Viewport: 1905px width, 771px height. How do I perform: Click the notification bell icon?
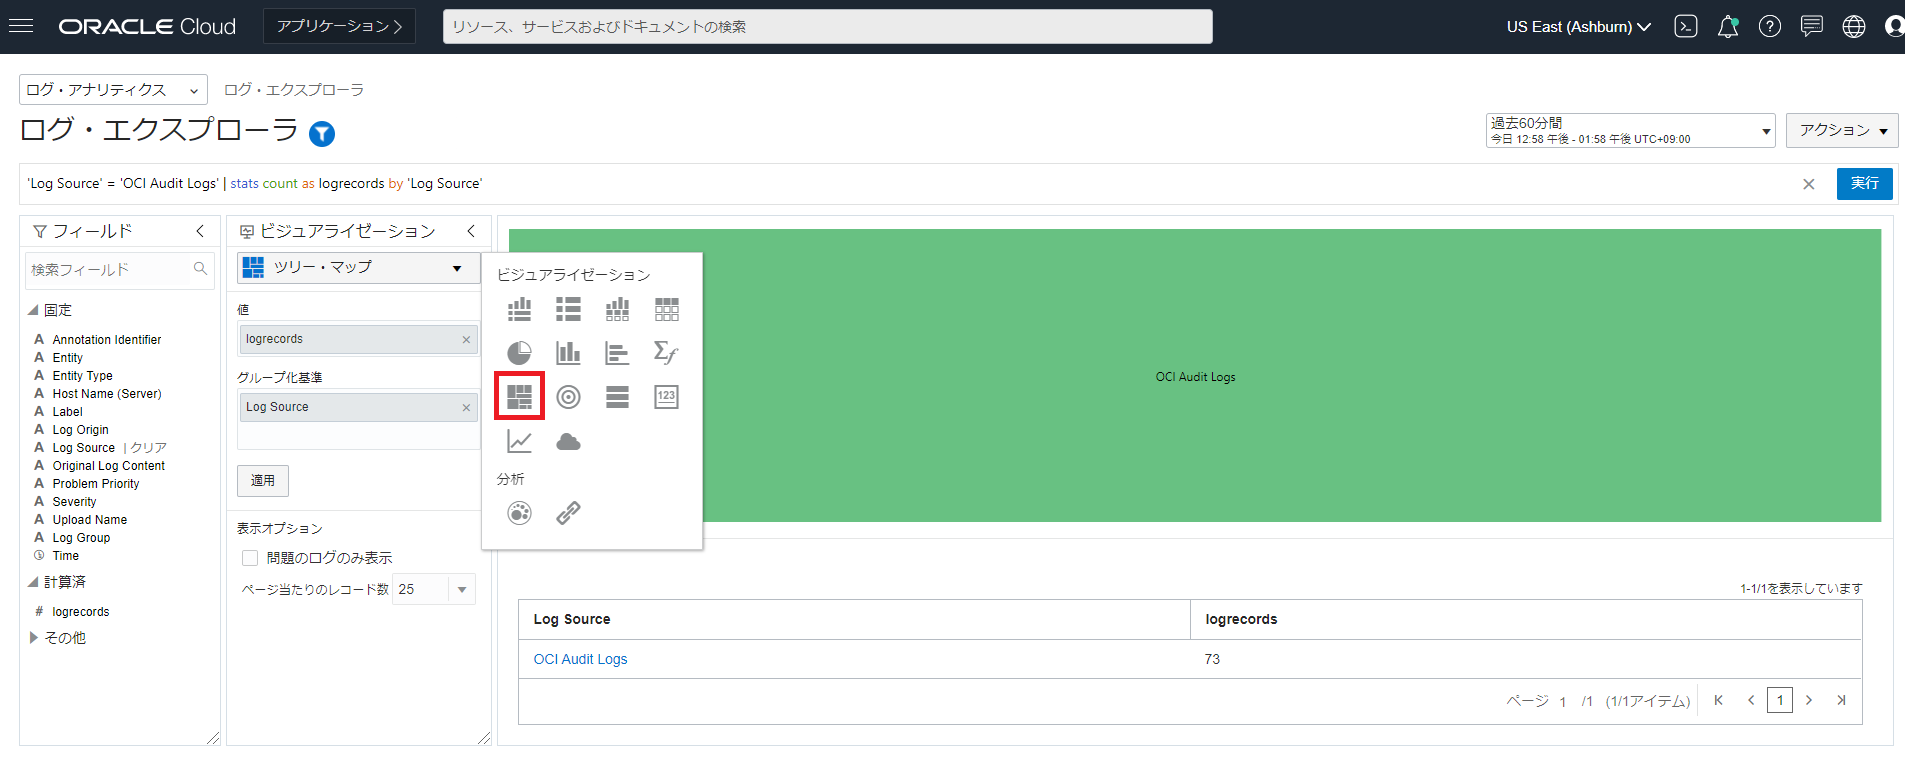[1727, 27]
